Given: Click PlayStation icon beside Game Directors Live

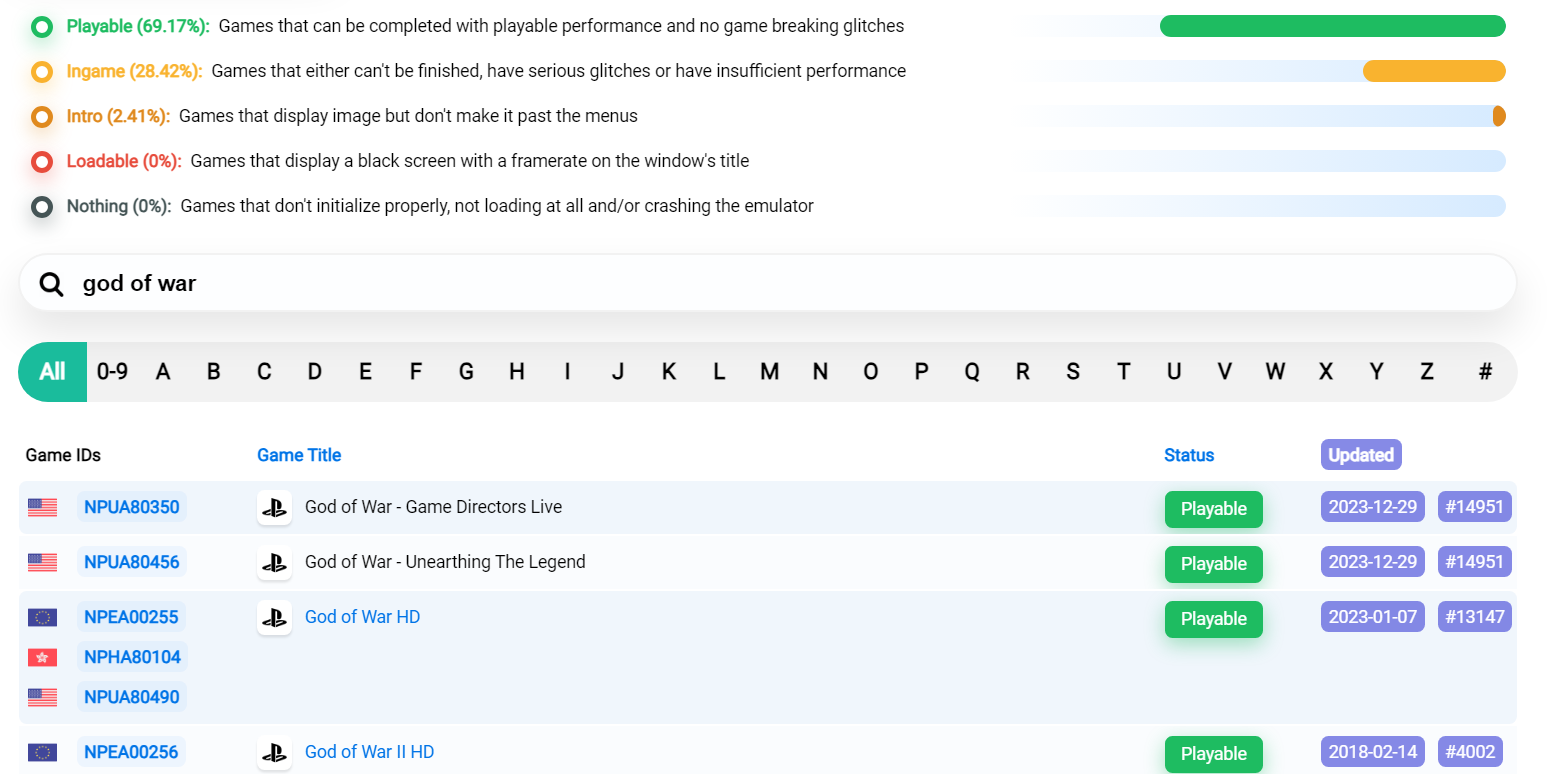Looking at the screenshot, I should click(274, 508).
